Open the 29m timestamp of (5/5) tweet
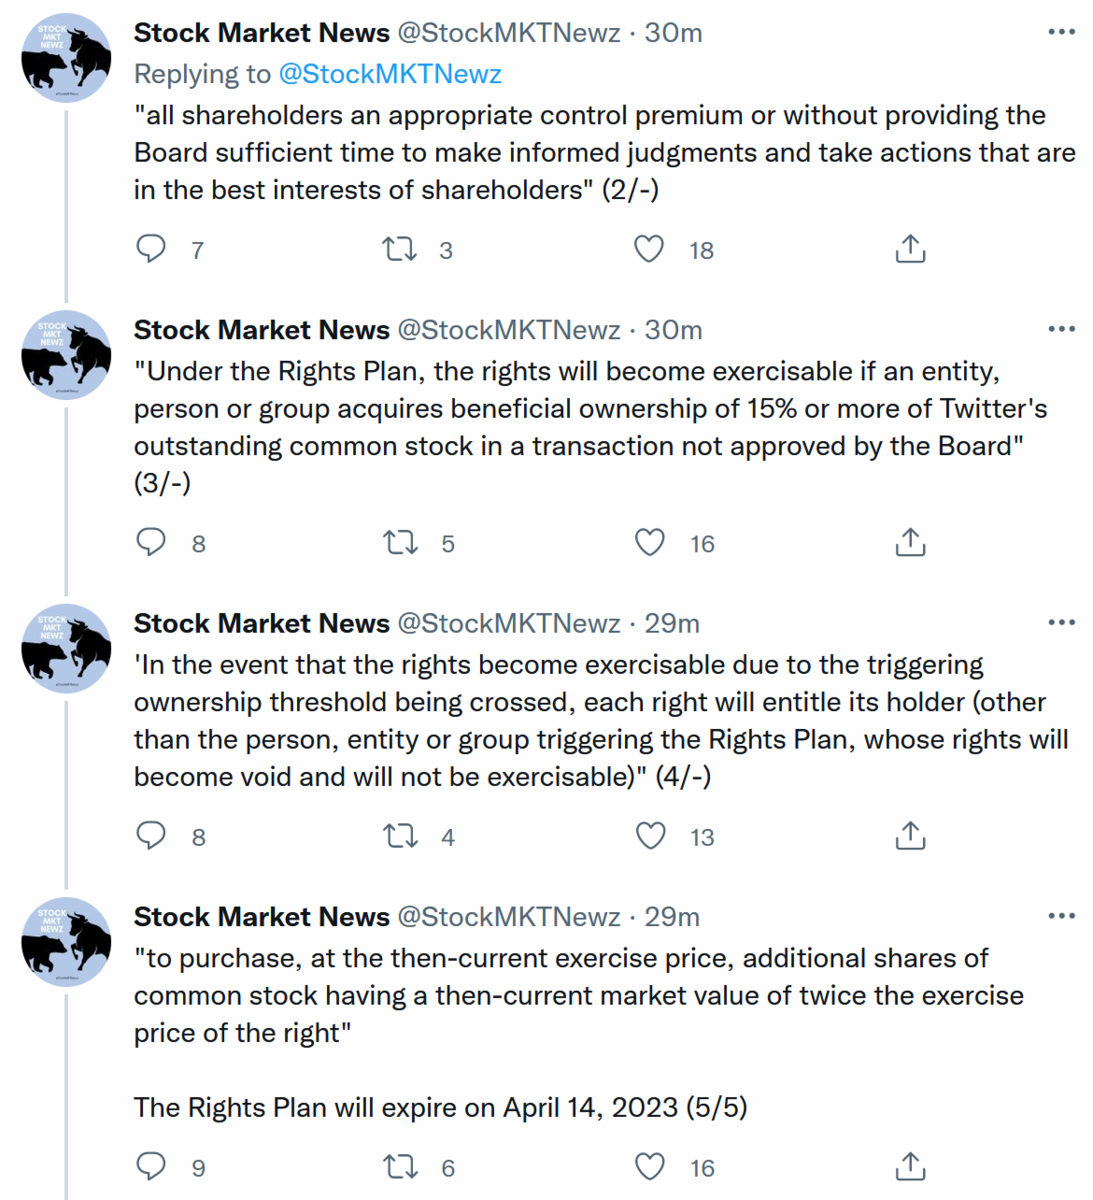Image resolution: width=1093 pixels, height=1200 pixels. 671,917
